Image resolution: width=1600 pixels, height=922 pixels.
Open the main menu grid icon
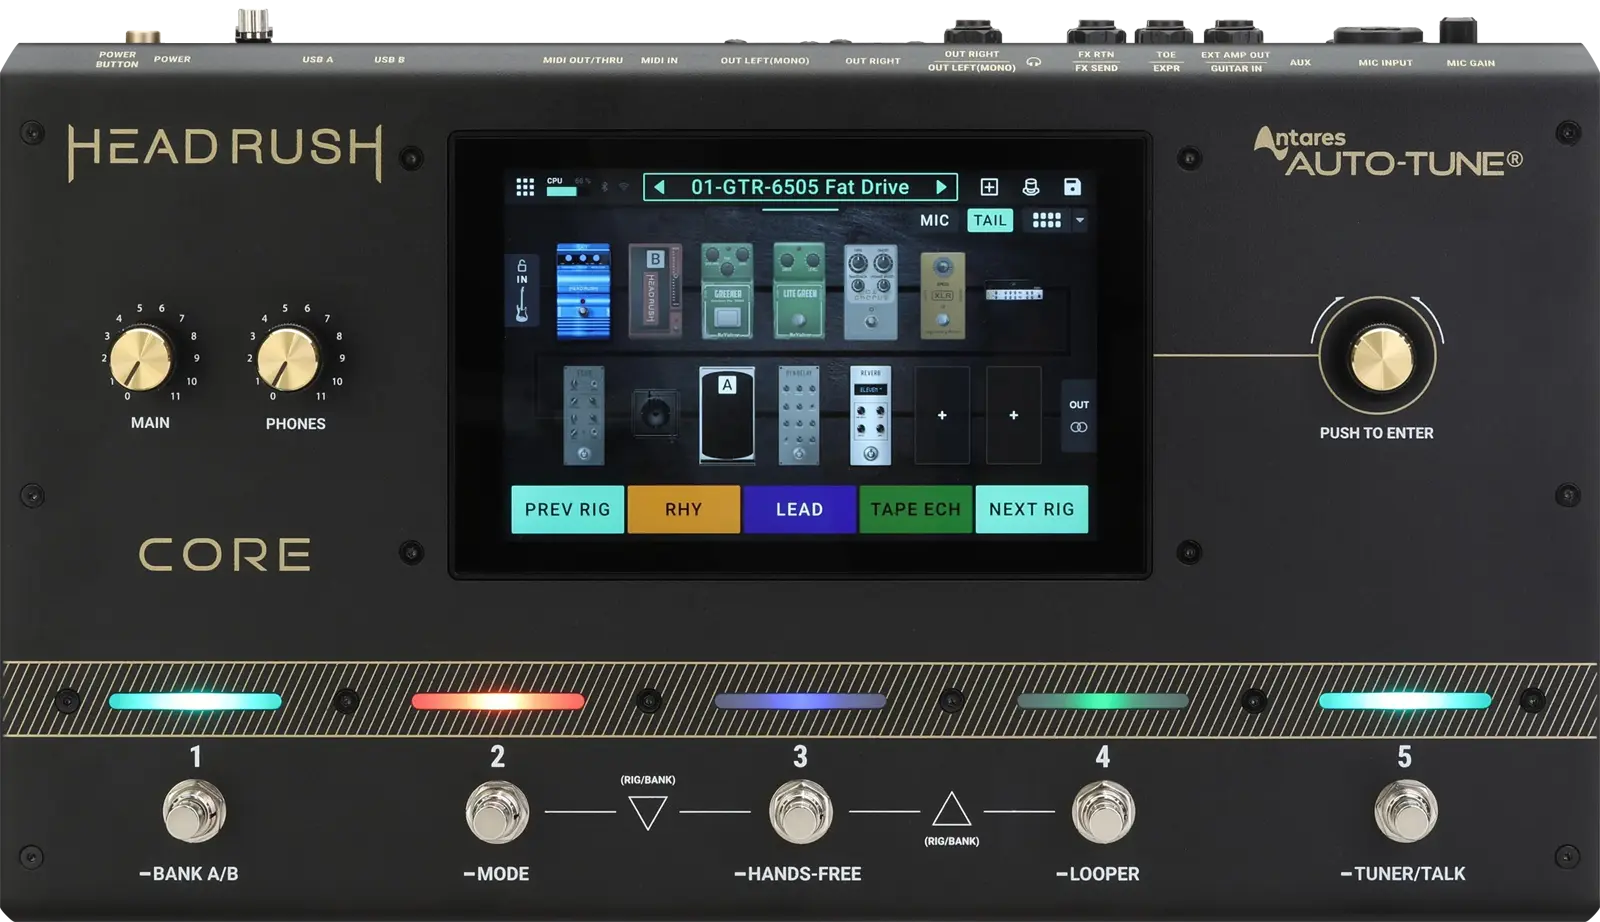coord(524,187)
